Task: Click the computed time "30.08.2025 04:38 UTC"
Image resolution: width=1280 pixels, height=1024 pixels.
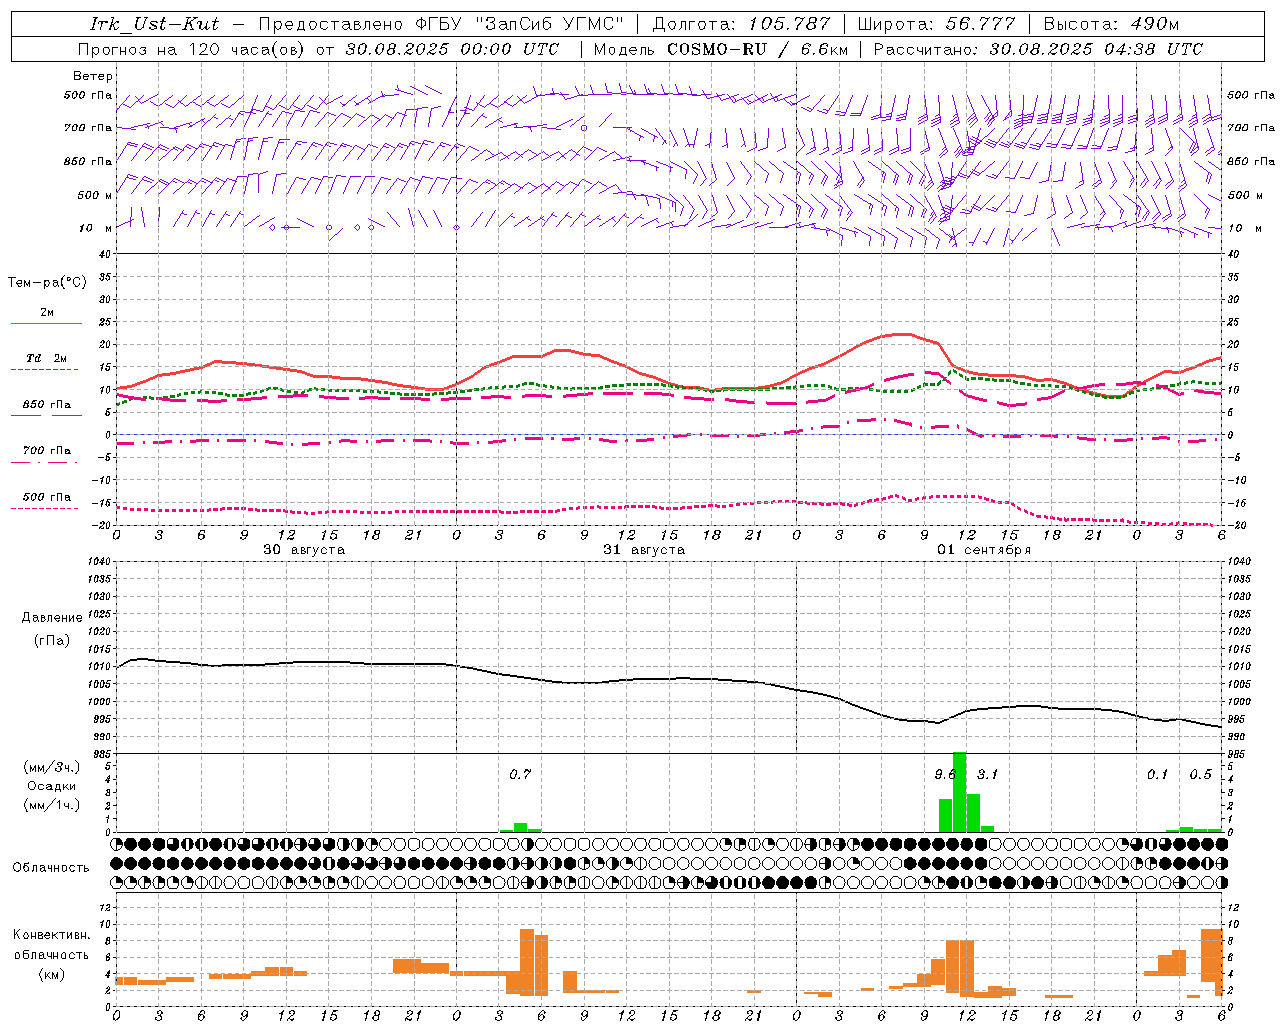Action: point(1096,49)
